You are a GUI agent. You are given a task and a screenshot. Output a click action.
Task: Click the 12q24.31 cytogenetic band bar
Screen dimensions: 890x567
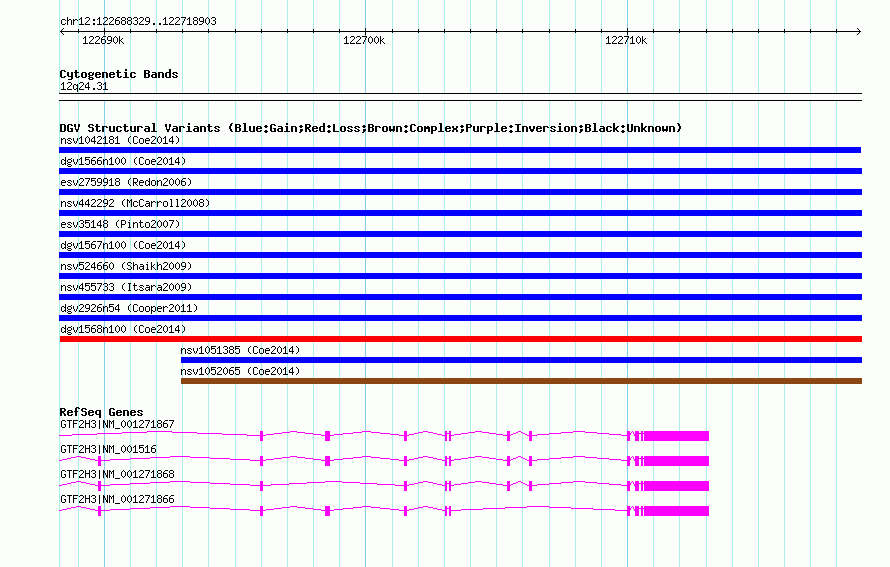coord(460,97)
